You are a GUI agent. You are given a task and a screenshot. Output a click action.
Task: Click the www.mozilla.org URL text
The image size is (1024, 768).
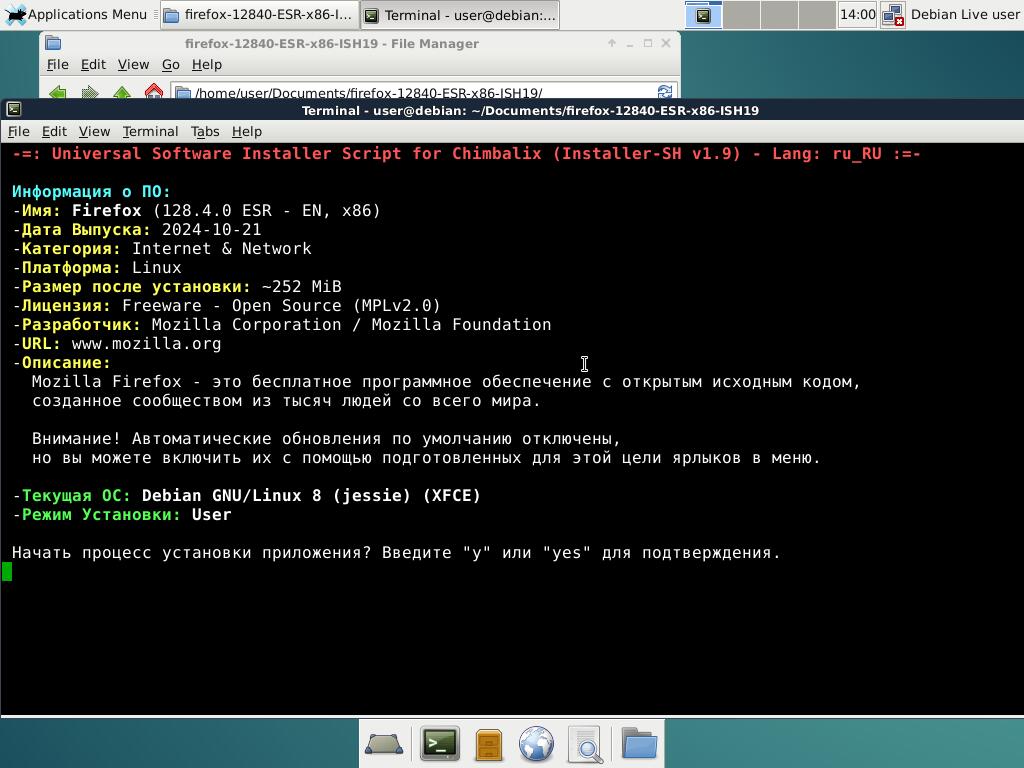point(146,344)
